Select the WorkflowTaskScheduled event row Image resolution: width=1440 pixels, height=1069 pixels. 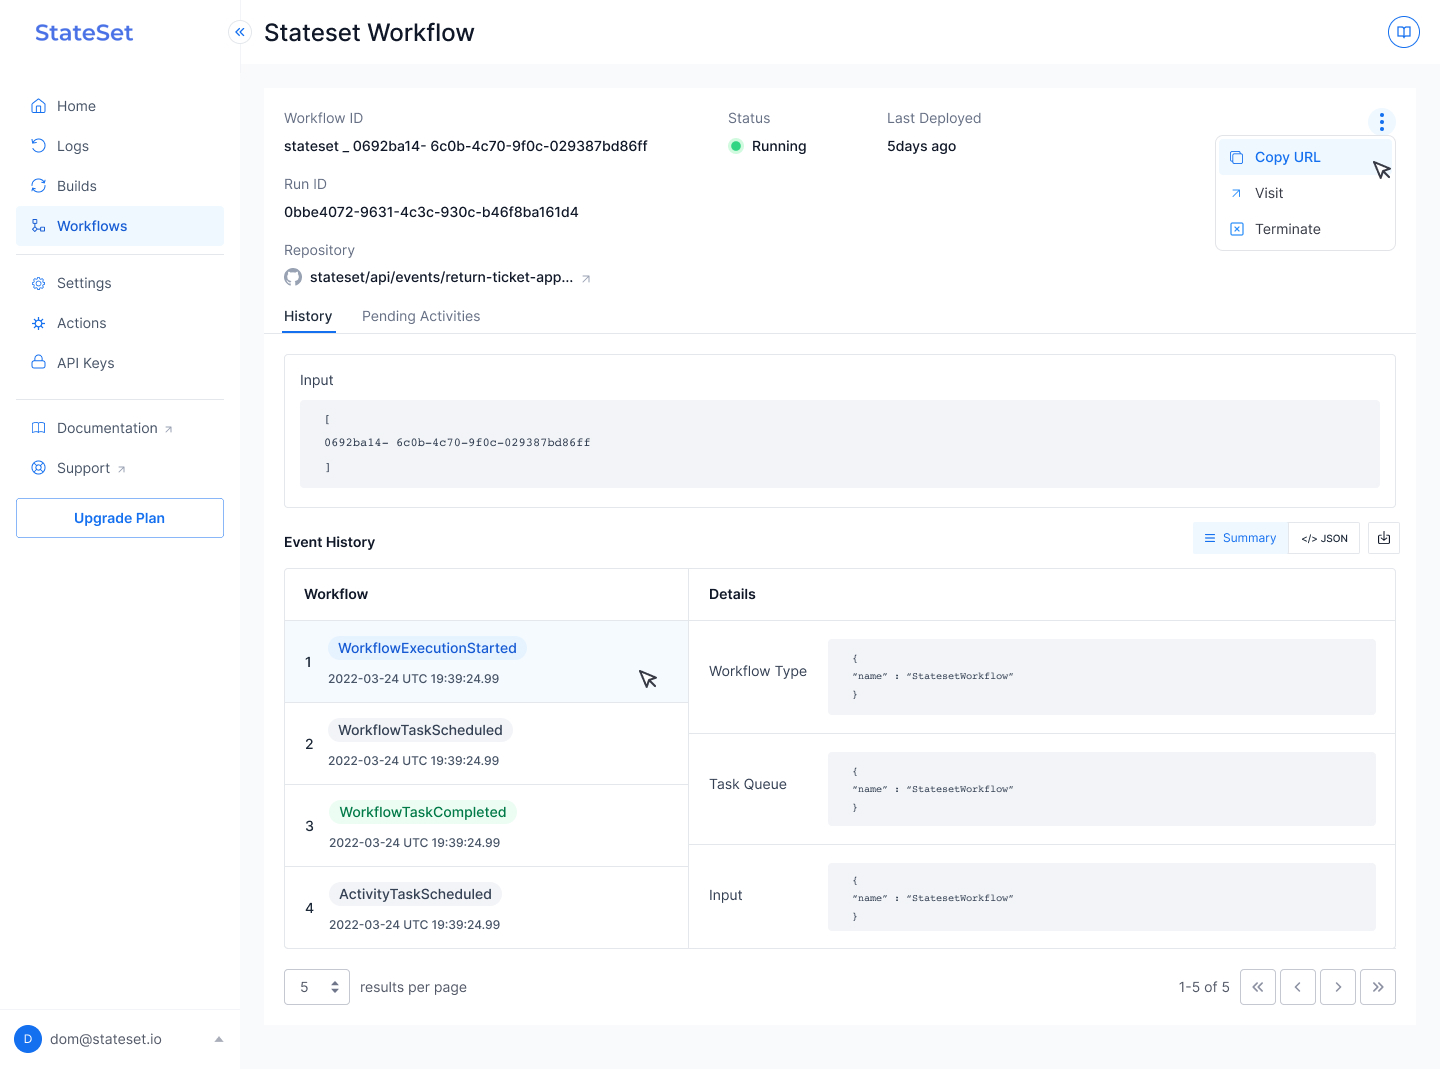pos(486,744)
